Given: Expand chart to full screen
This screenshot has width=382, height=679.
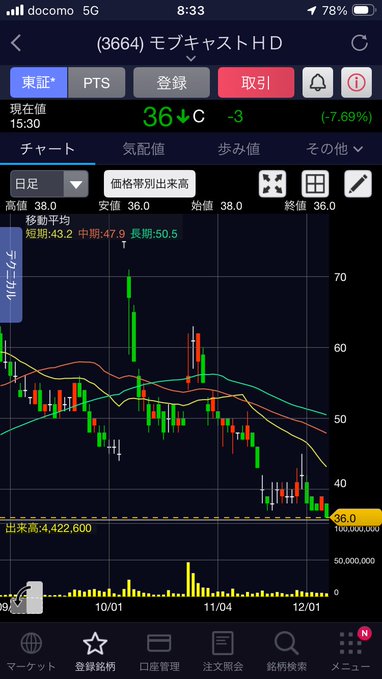Looking at the screenshot, I should pyautogui.click(x=272, y=184).
